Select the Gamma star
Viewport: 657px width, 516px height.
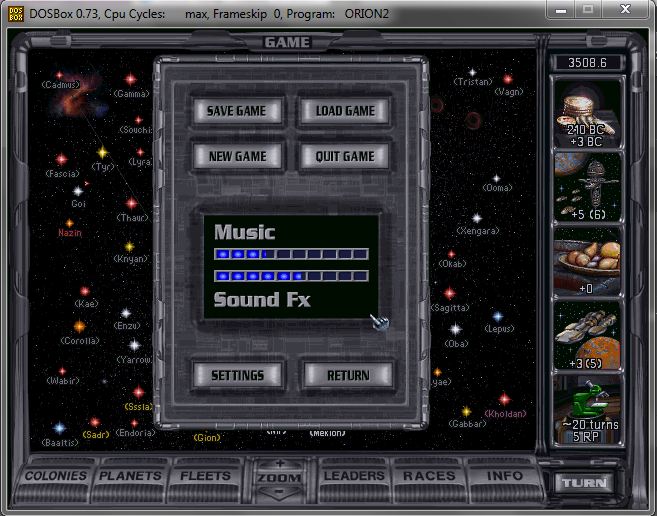pyautogui.click(x=130, y=79)
